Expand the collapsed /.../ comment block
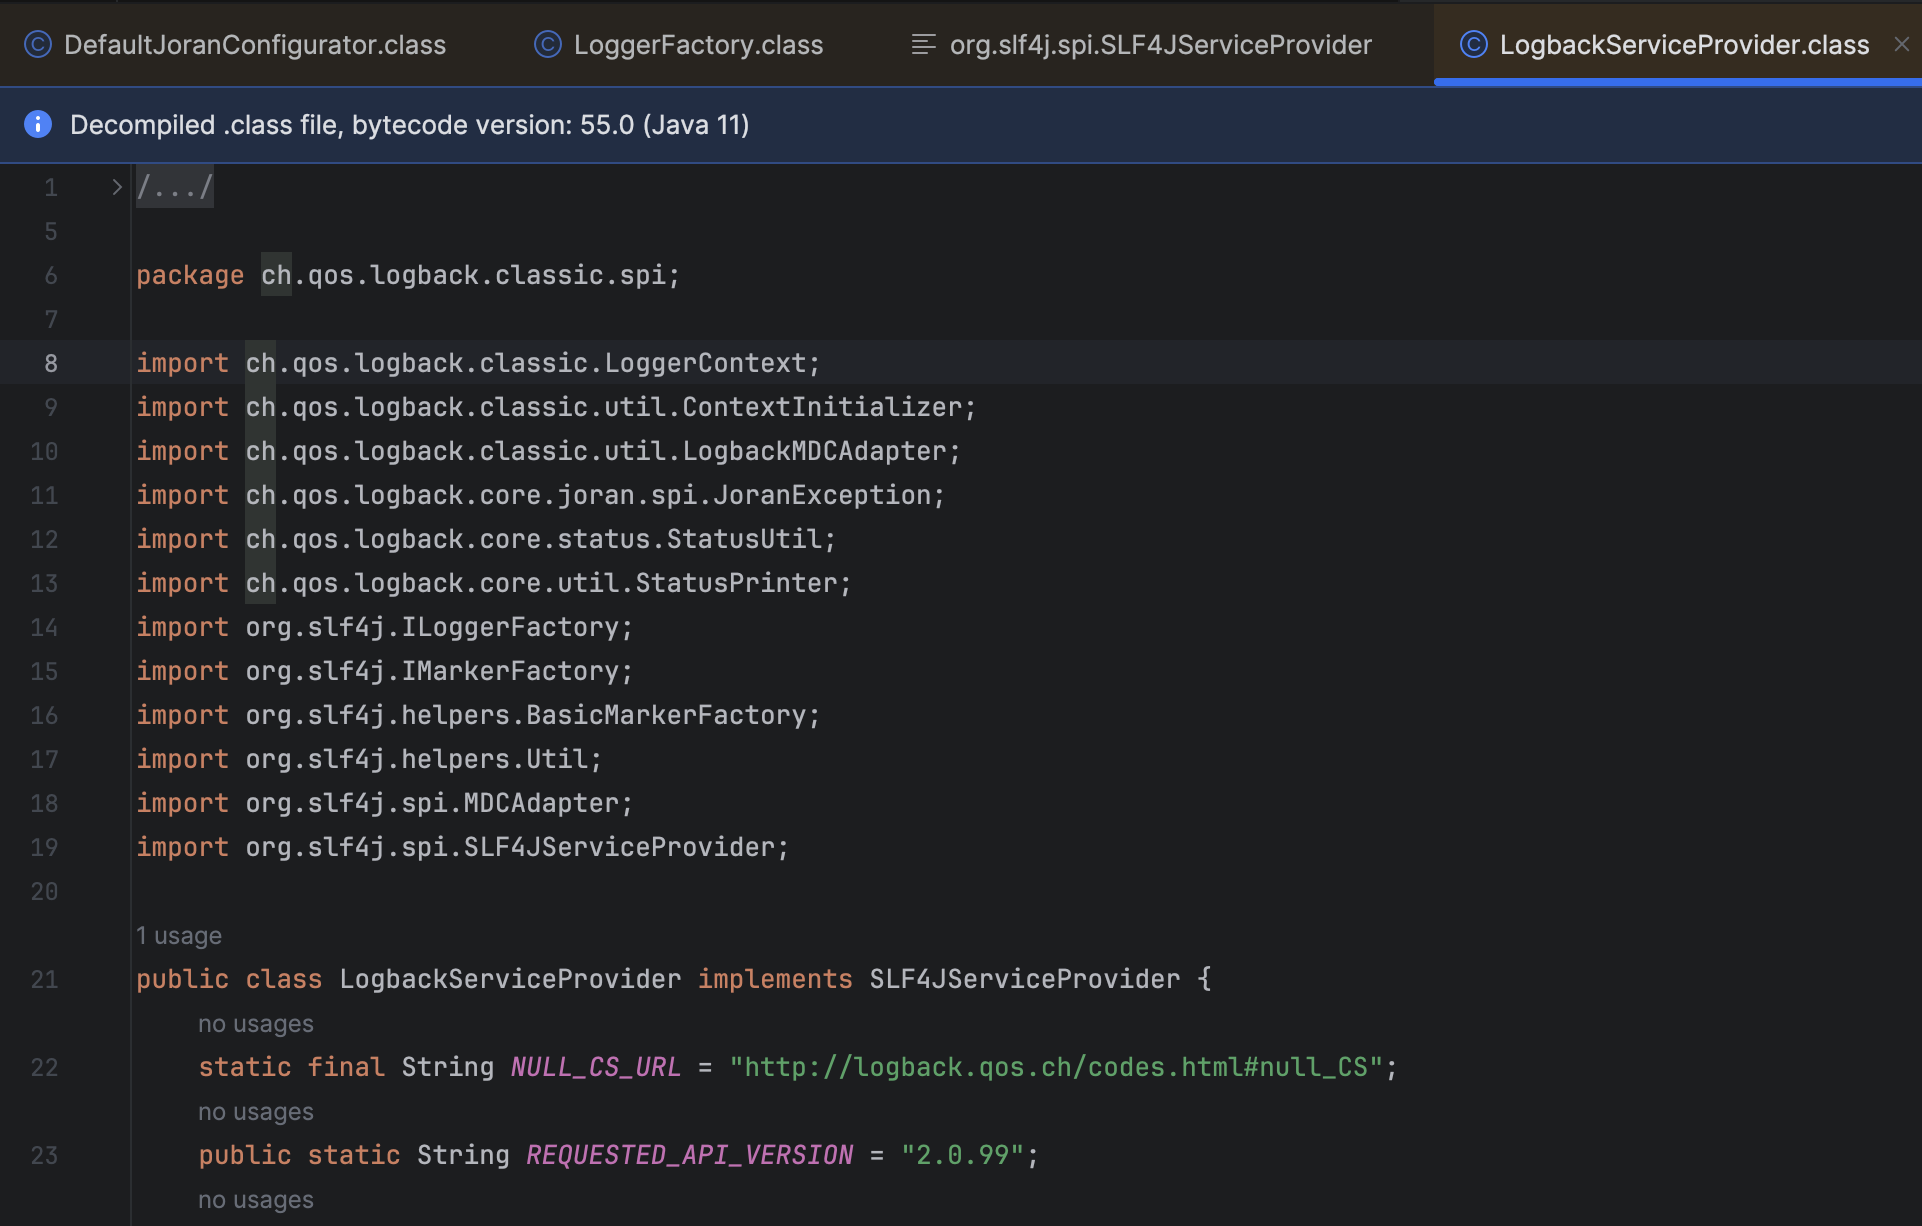 coord(175,187)
